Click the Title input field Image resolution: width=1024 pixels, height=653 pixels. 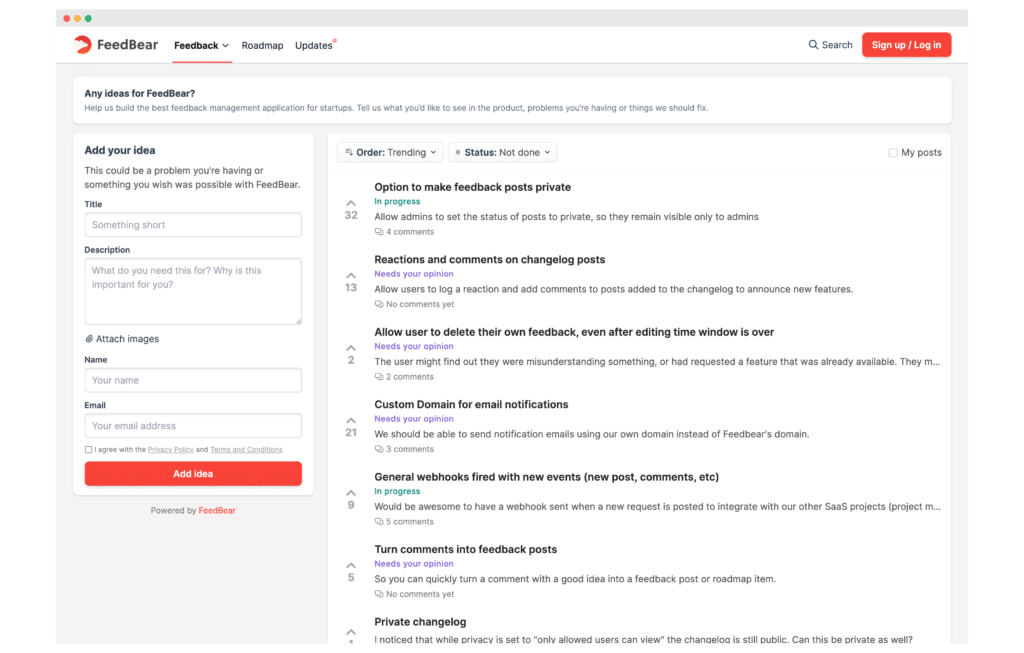point(192,224)
